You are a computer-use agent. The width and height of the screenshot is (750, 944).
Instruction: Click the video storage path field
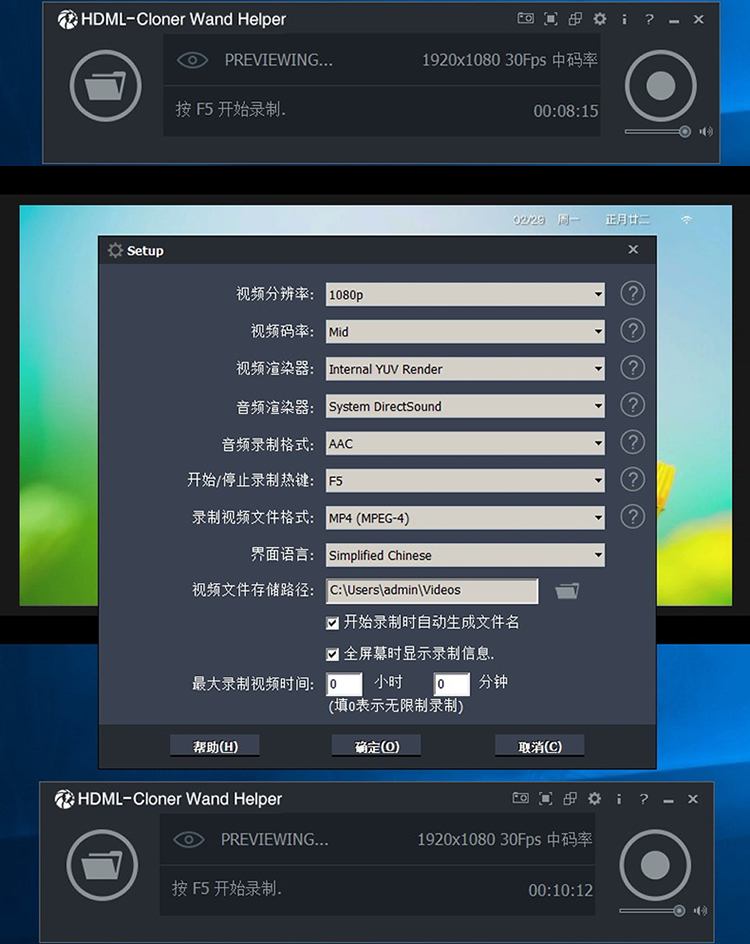coord(432,591)
